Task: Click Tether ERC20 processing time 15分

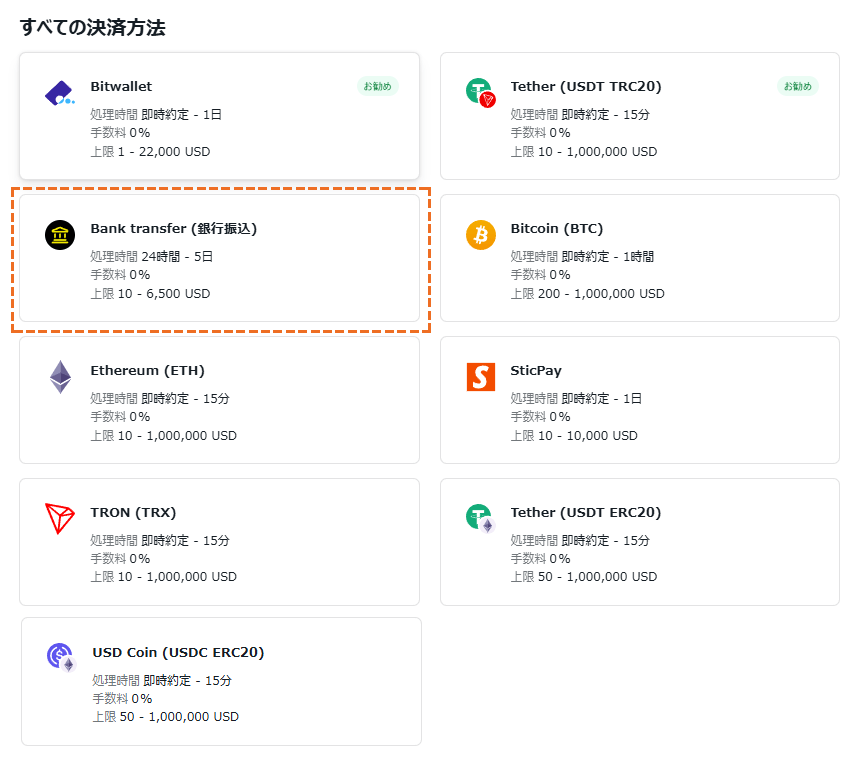Action: 580,540
